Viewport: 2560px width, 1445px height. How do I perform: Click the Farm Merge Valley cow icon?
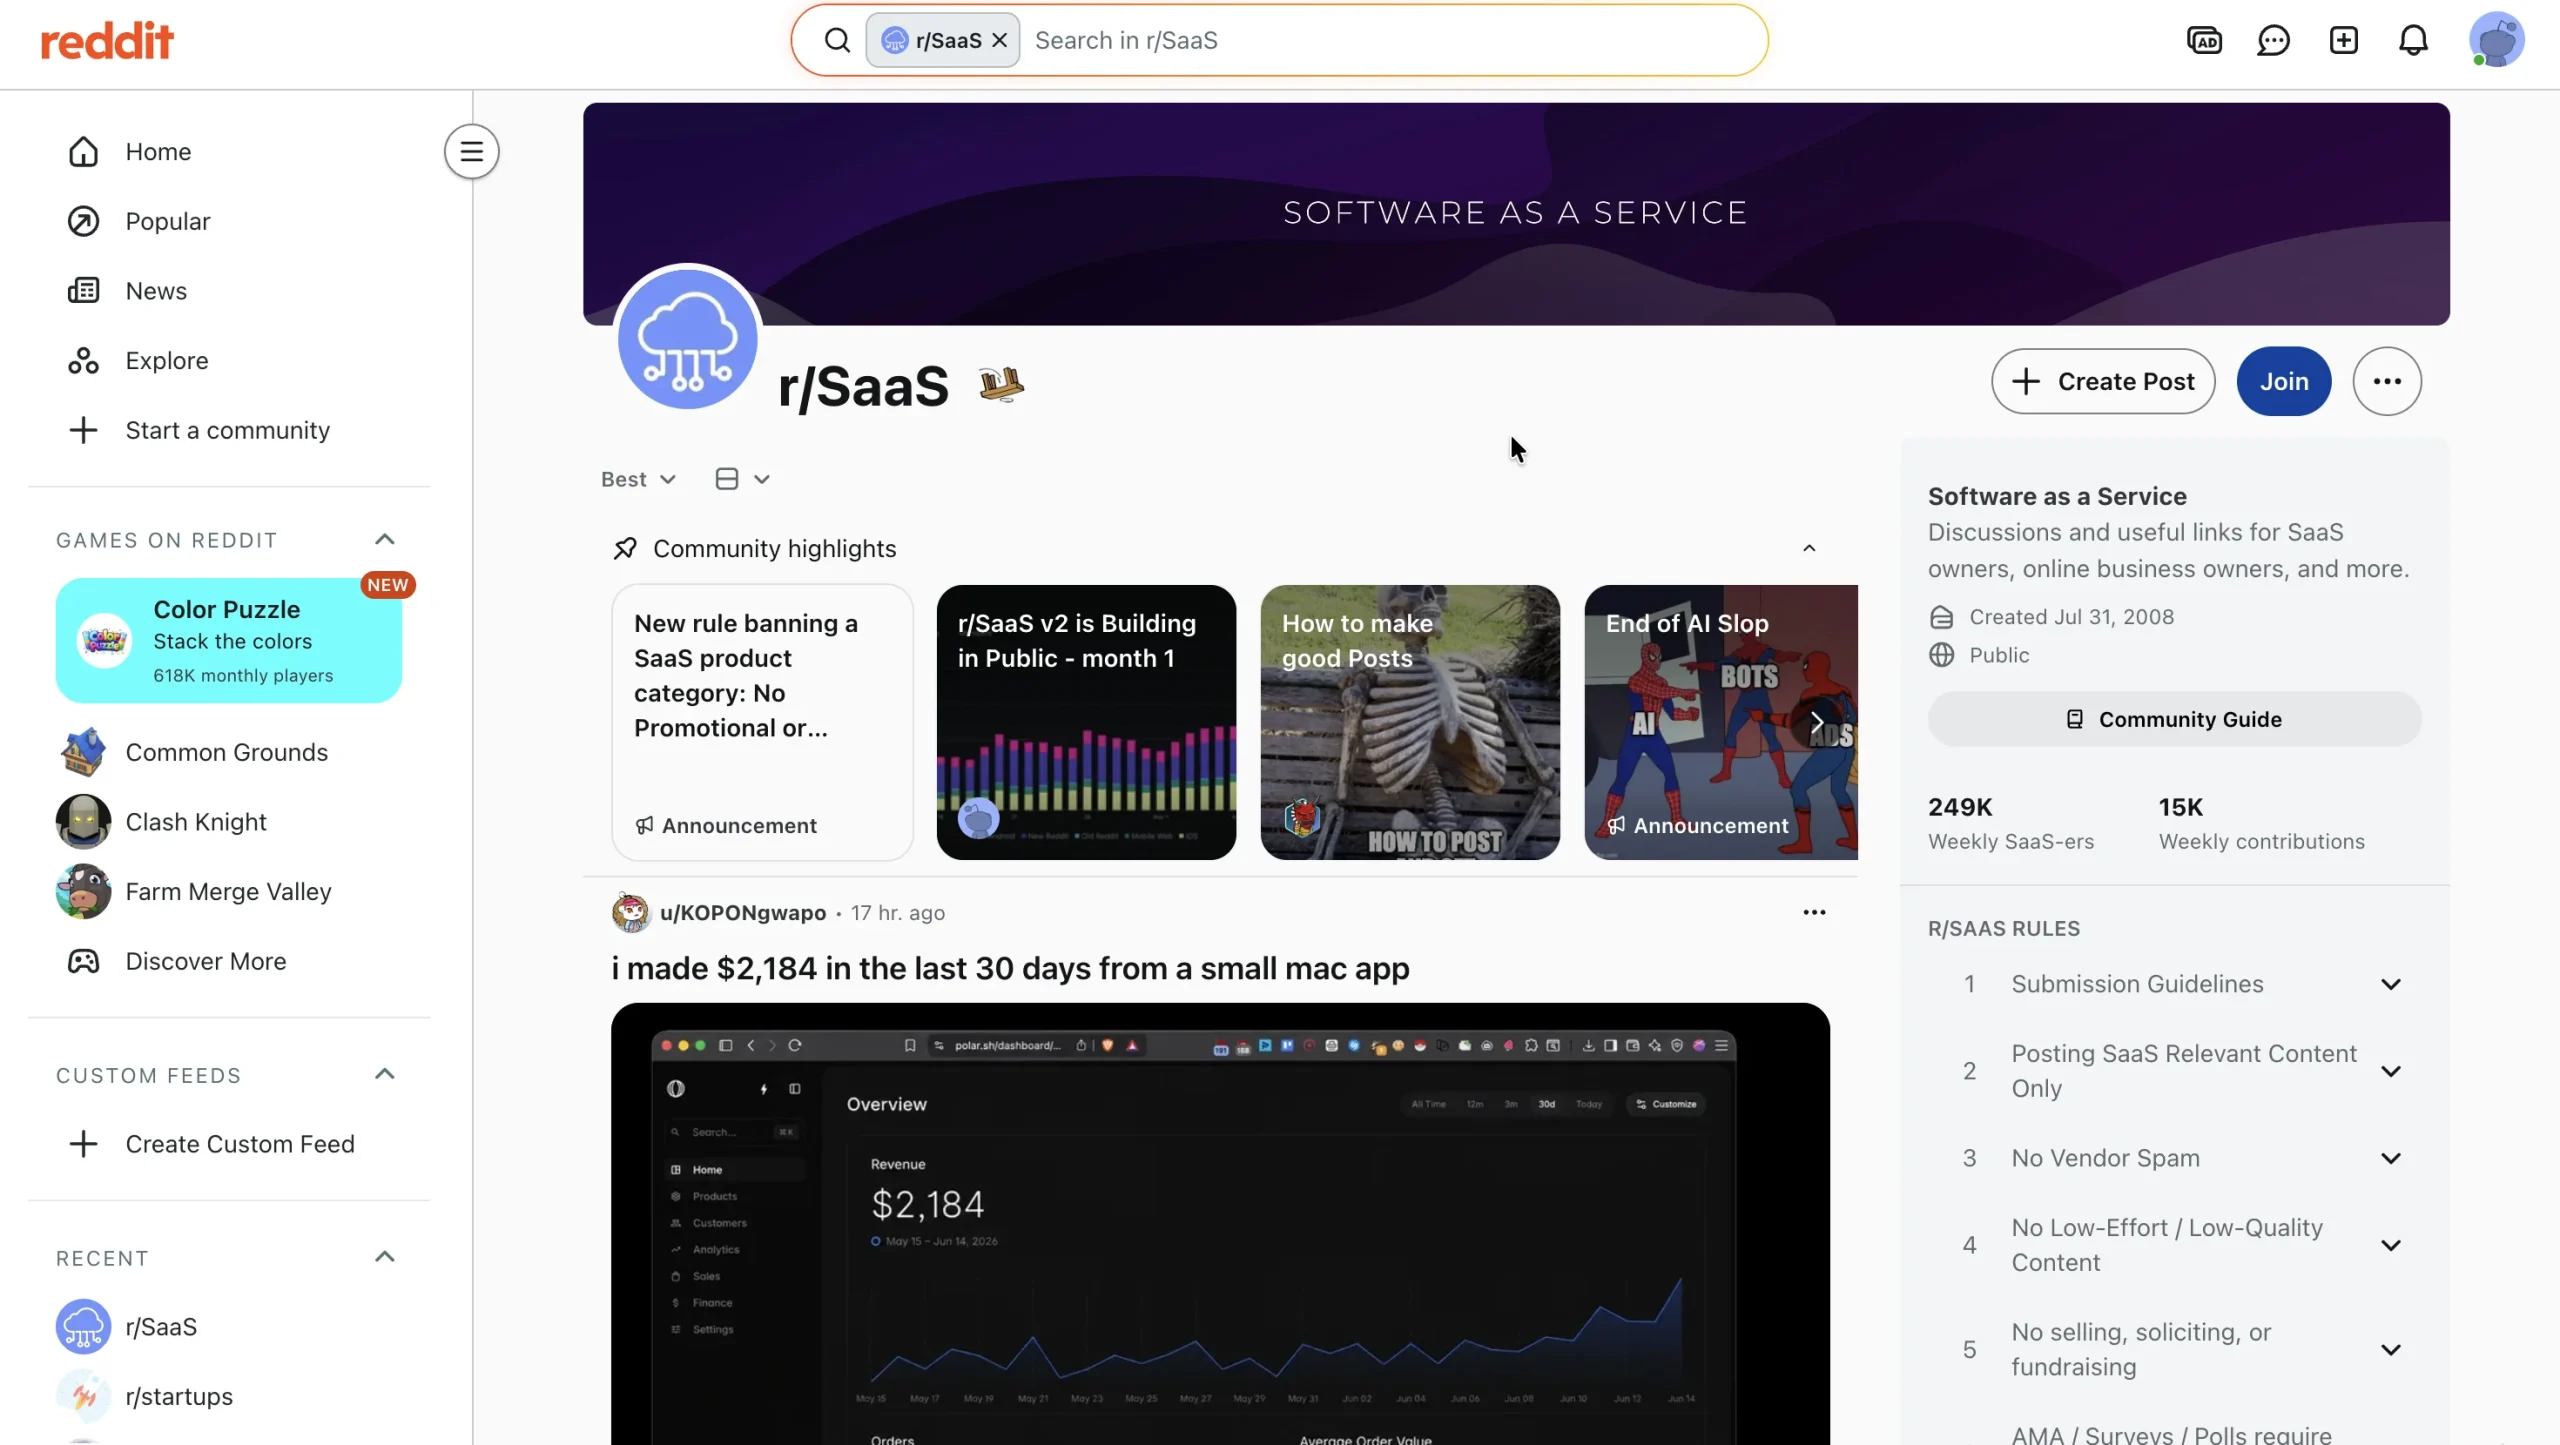point(83,892)
